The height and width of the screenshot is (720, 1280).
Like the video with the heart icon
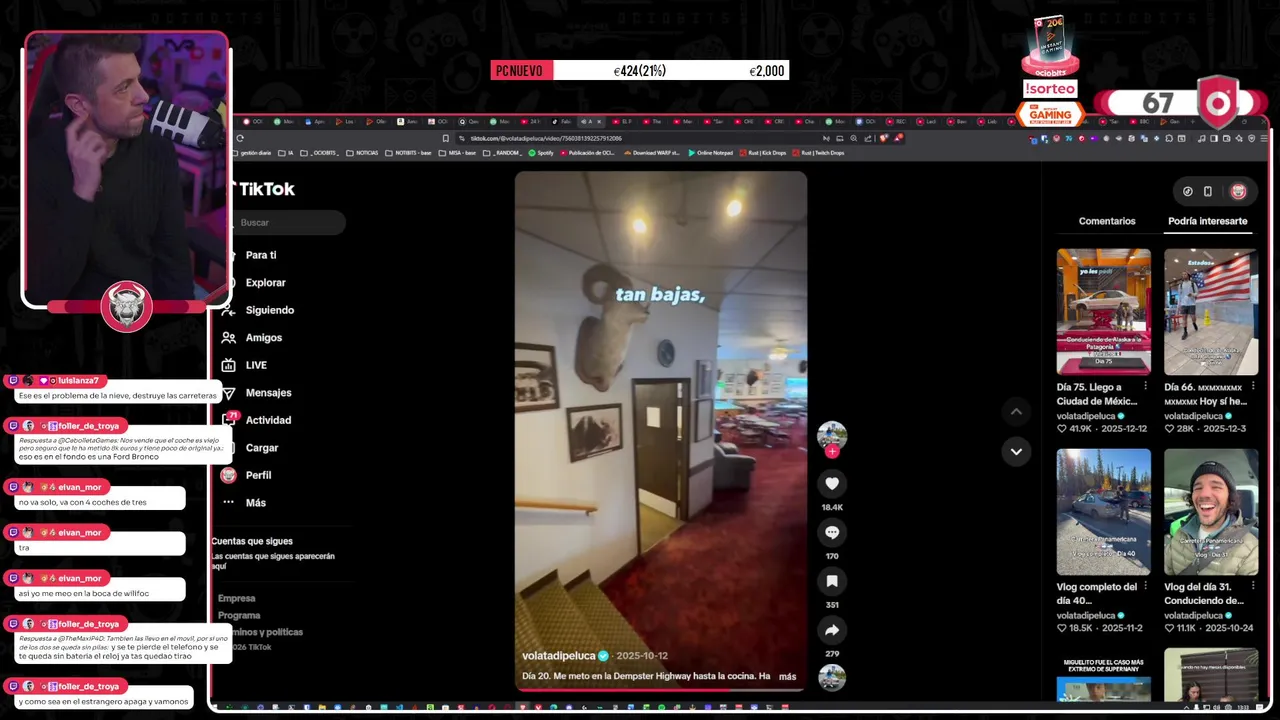(x=832, y=484)
